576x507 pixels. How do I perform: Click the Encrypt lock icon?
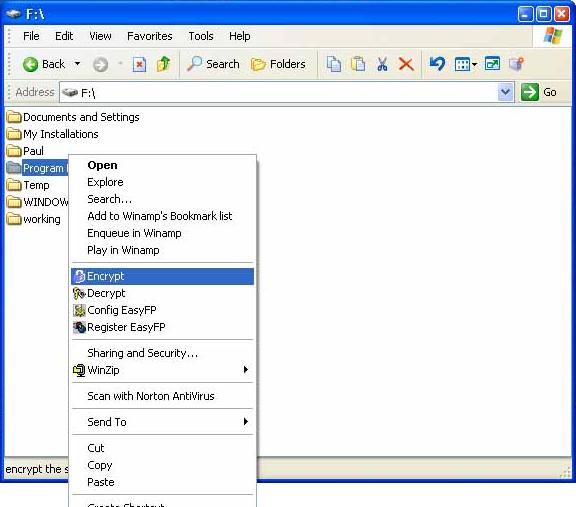(x=79, y=276)
